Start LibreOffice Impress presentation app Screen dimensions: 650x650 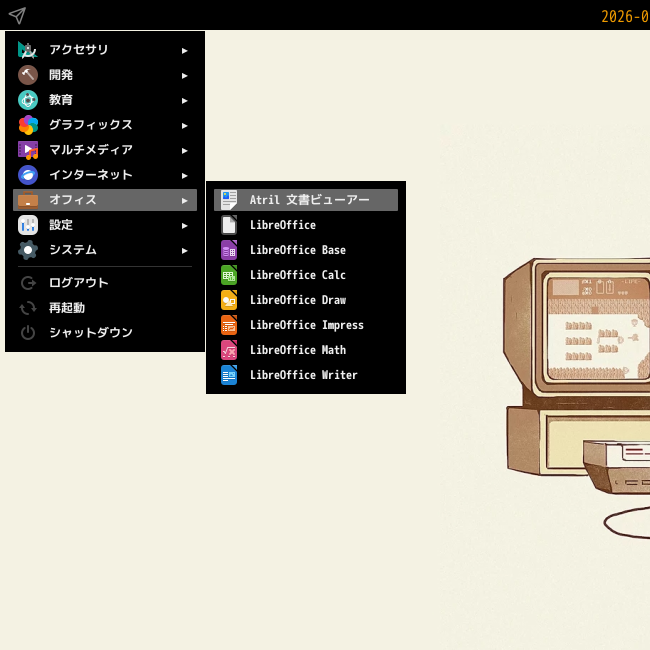306,325
